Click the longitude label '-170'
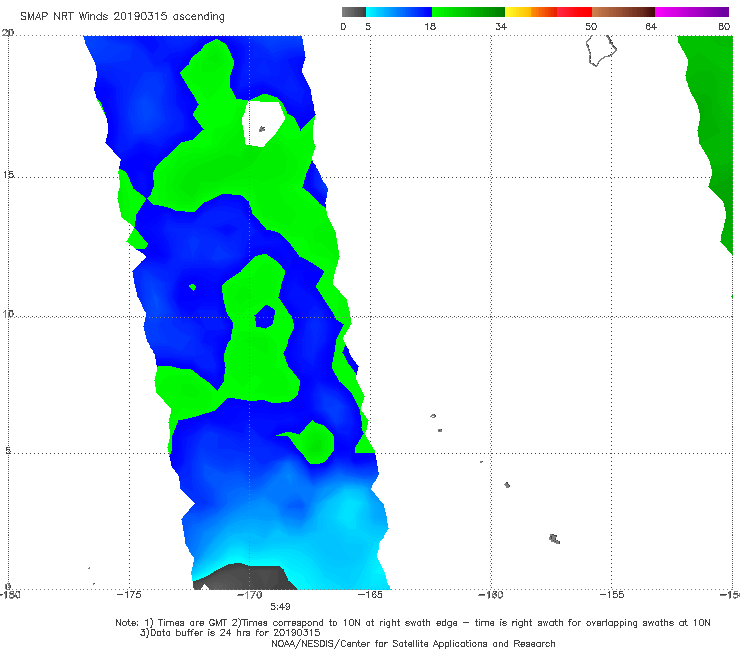Screen dimensions: 740x650 click(x=250, y=595)
